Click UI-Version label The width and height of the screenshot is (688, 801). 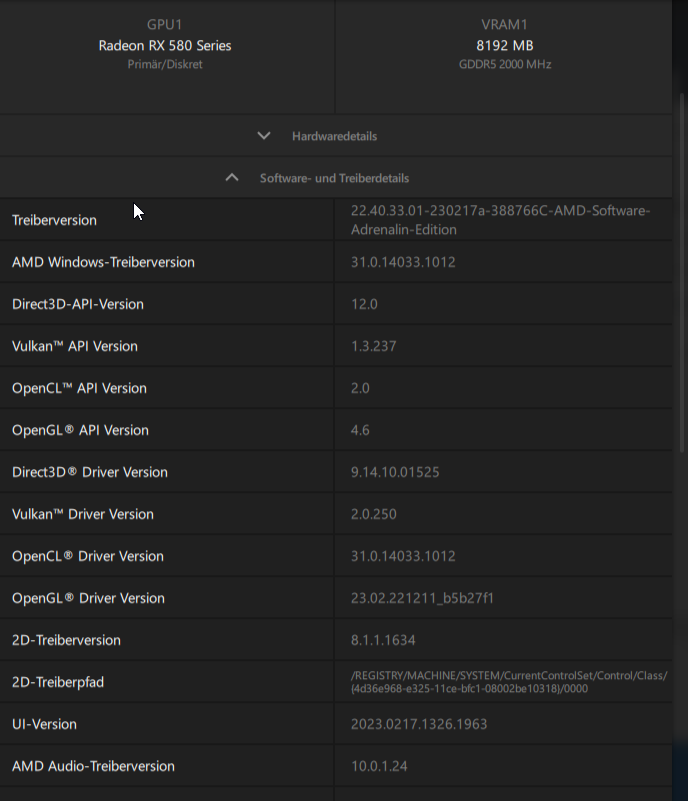[x=44, y=724]
